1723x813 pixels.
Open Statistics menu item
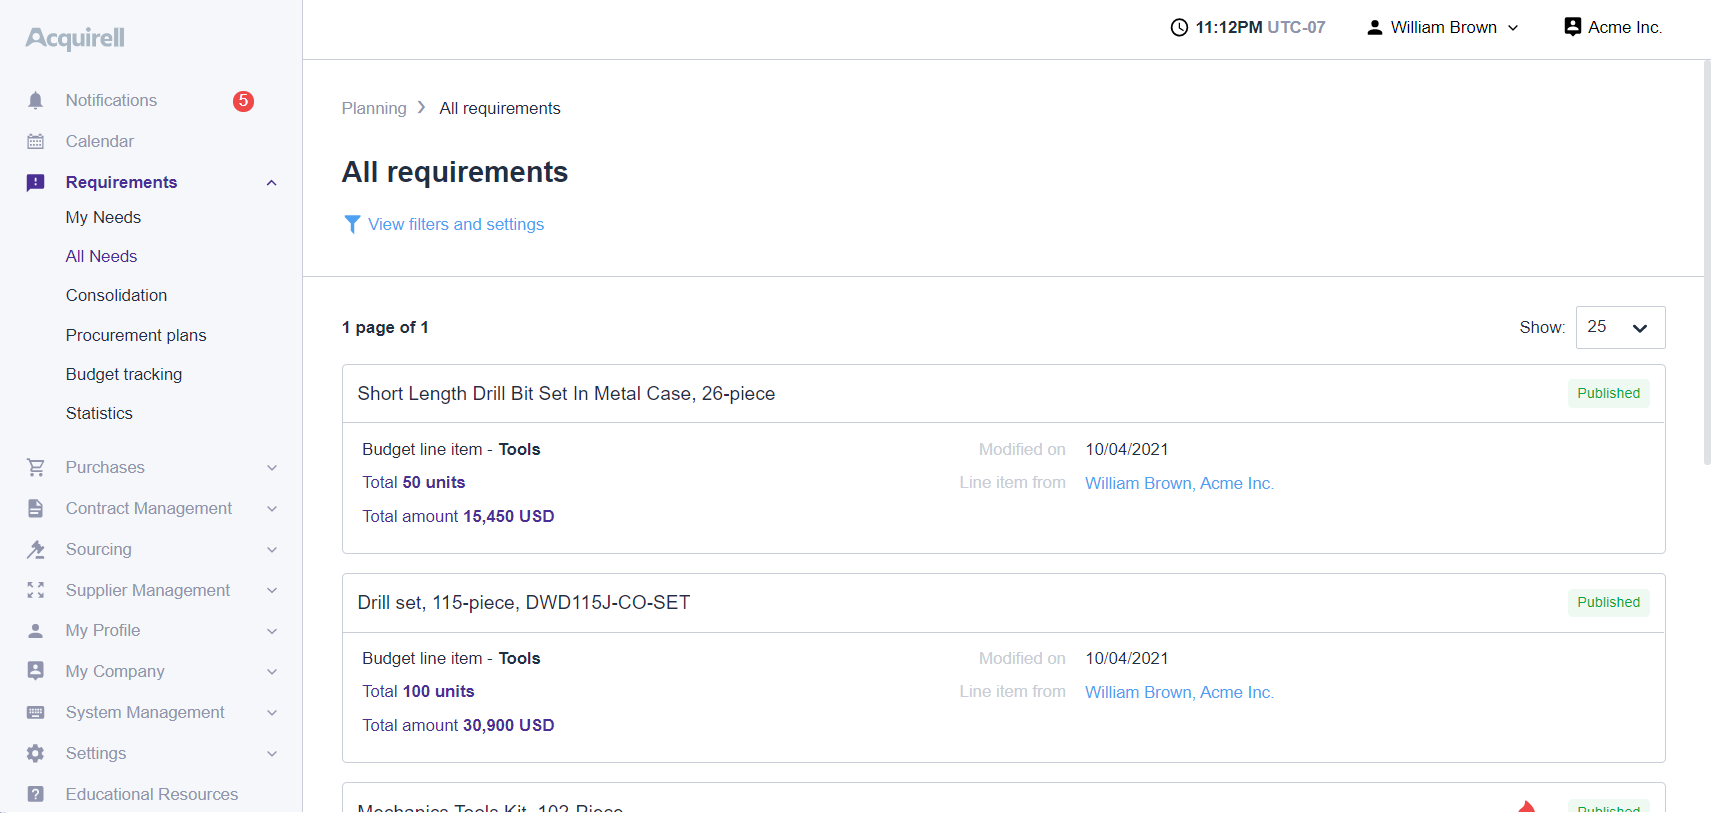99,413
